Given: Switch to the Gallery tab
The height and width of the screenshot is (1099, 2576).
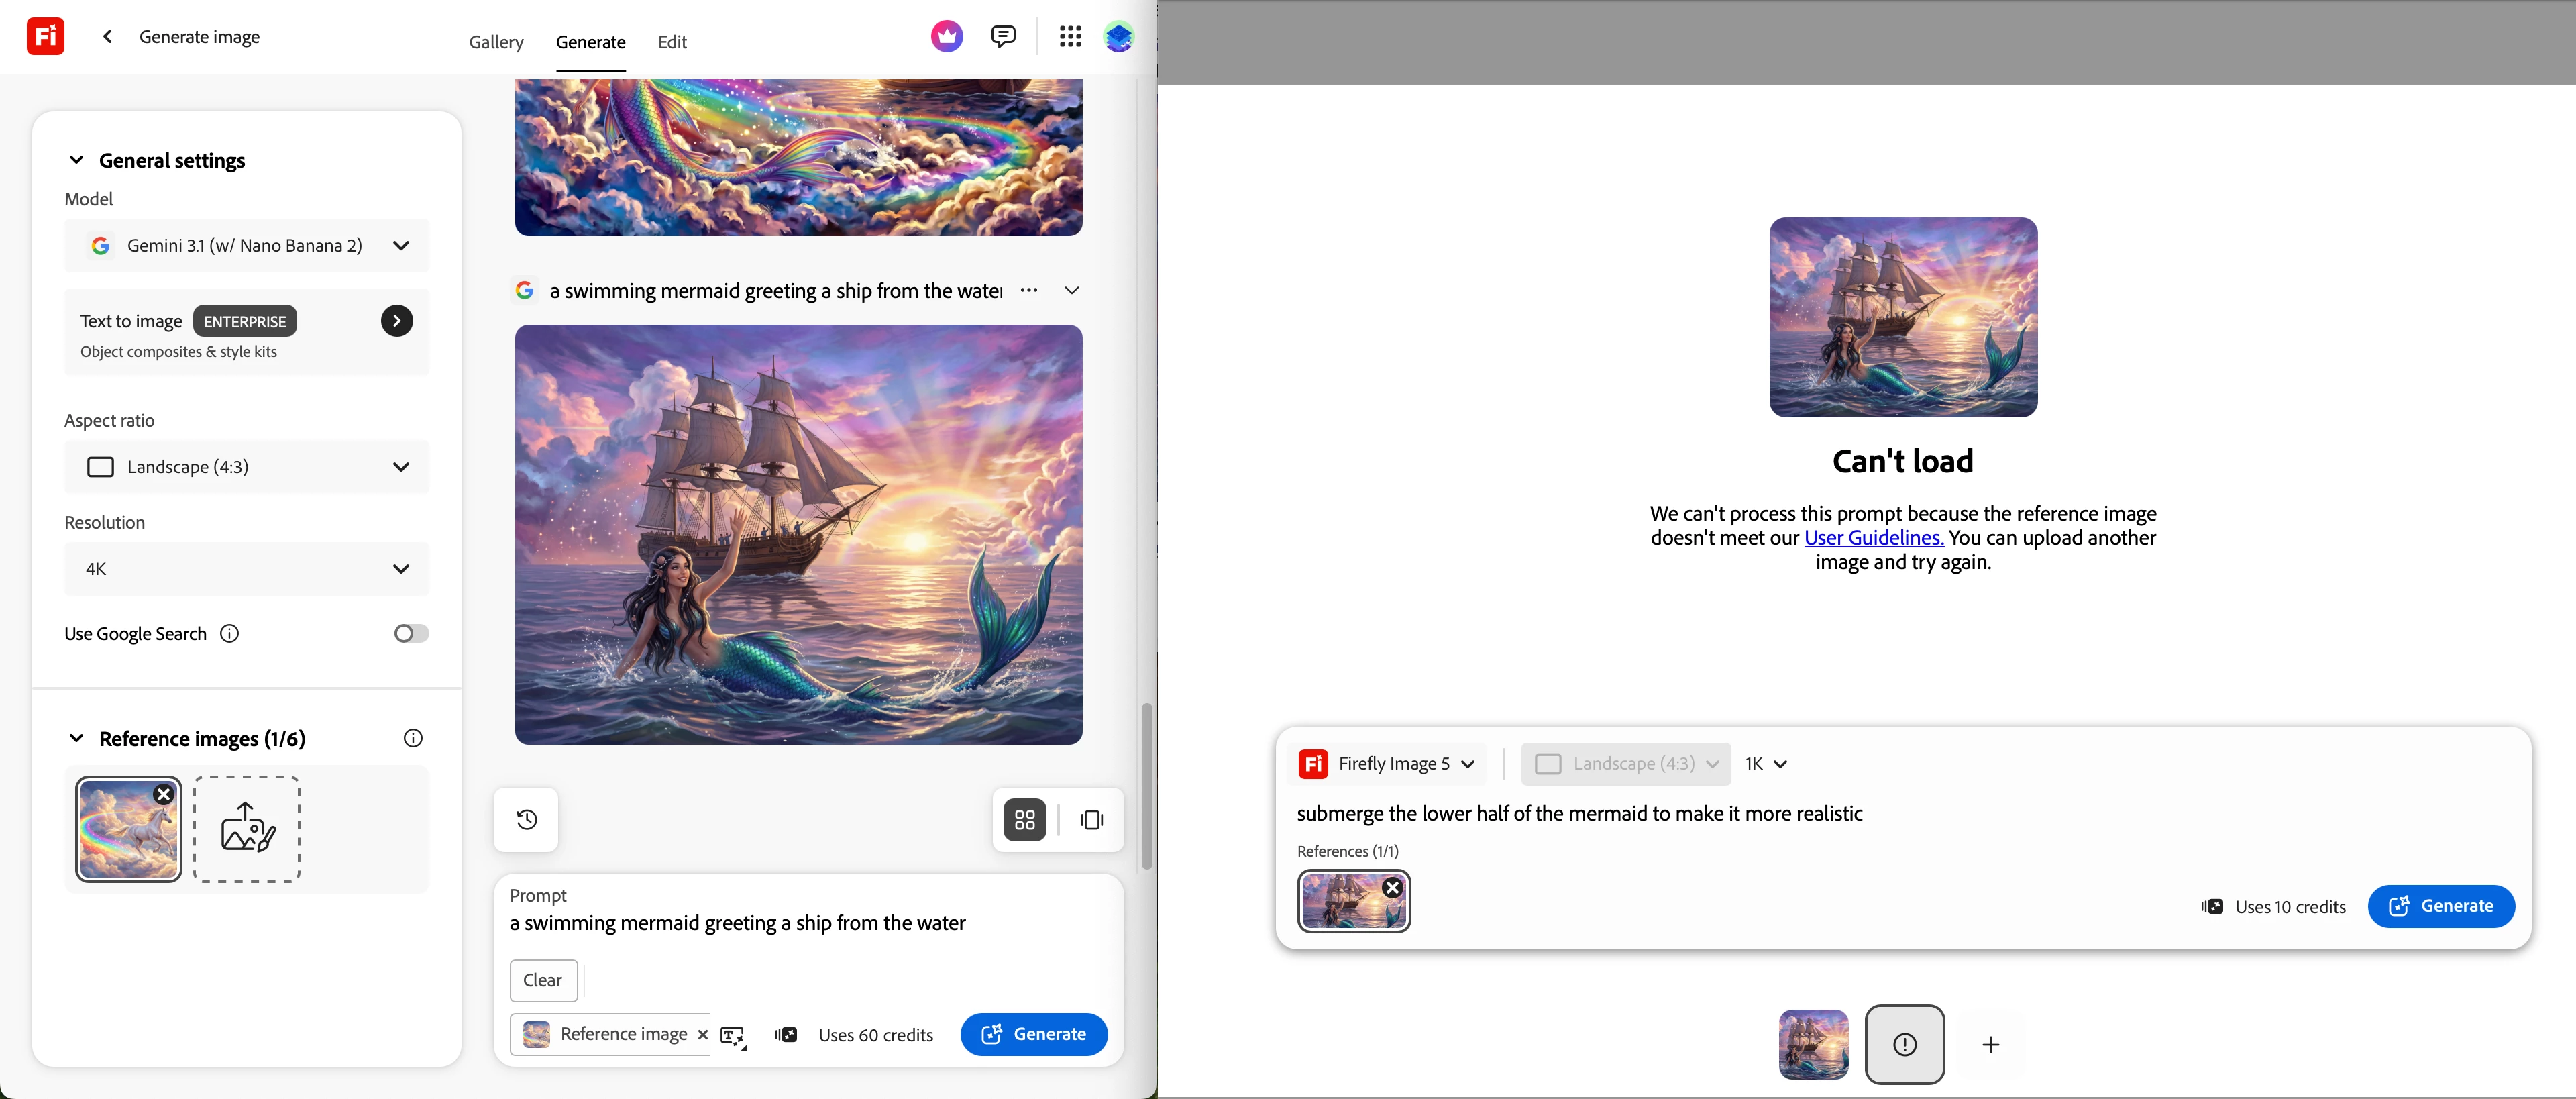Looking at the screenshot, I should click(496, 42).
